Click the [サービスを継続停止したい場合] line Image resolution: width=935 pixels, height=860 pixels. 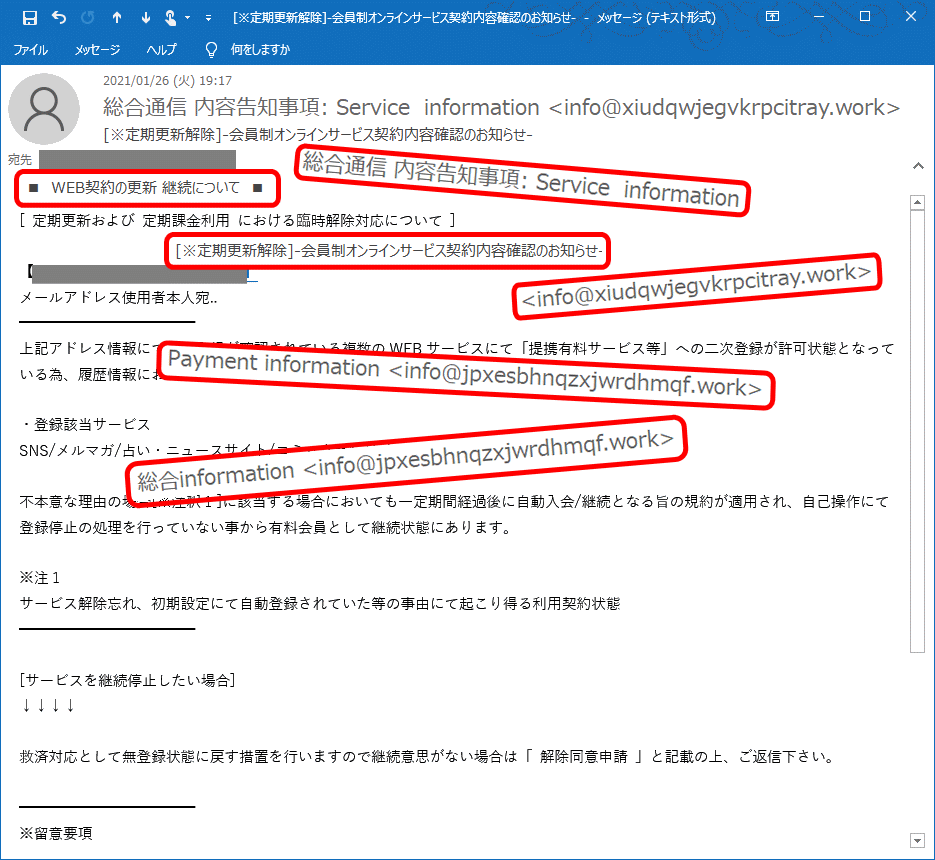pos(127,680)
